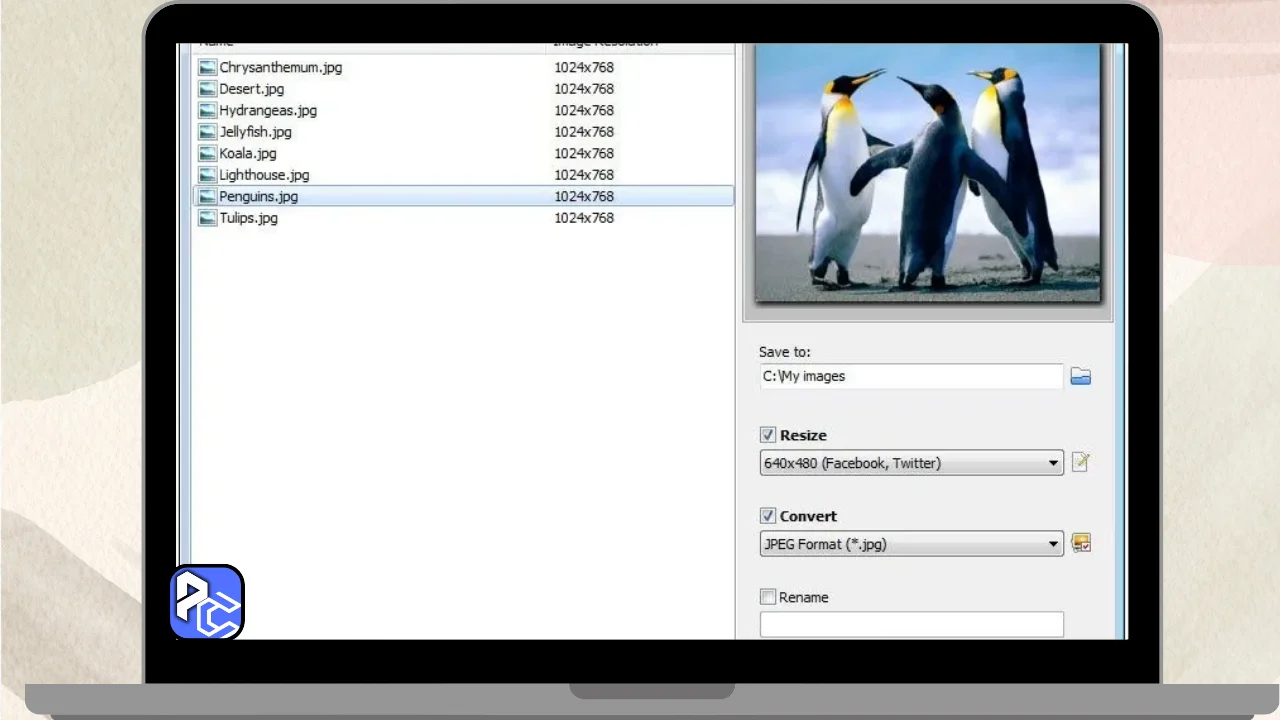Click the Koala.jpg image file icon
1280x720 pixels.
point(207,154)
